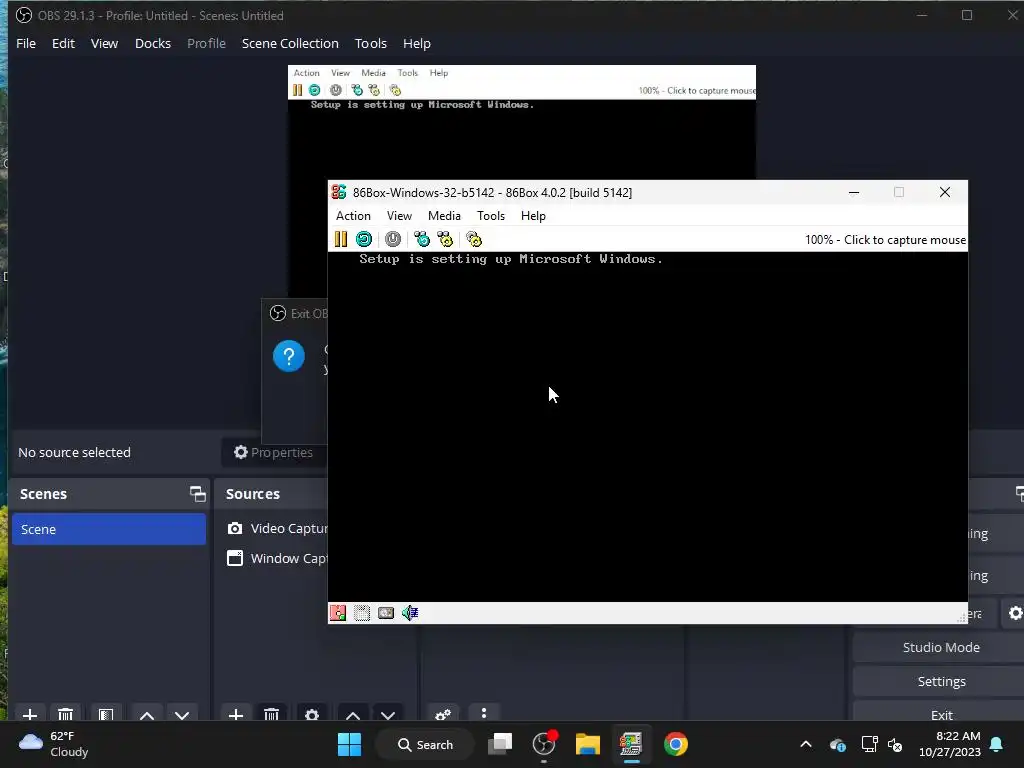The width and height of the screenshot is (1024, 768).
Task: Open OBS View menu
Action: pyautogui.click(x=104, y=43)
